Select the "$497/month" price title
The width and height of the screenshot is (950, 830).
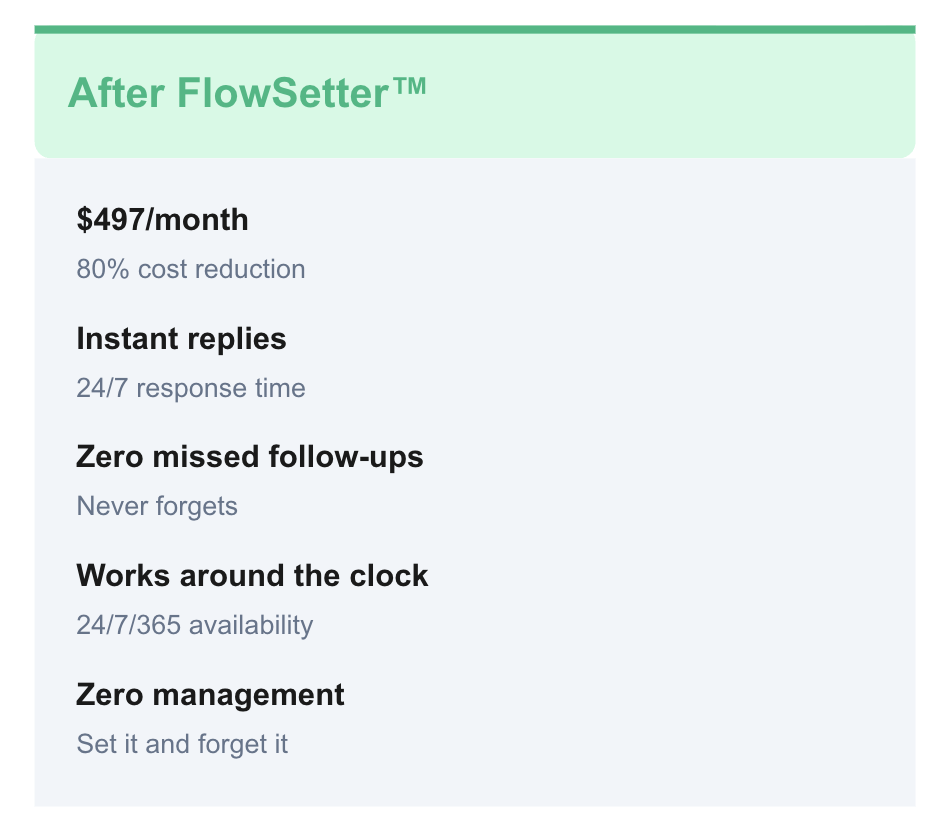162,220
